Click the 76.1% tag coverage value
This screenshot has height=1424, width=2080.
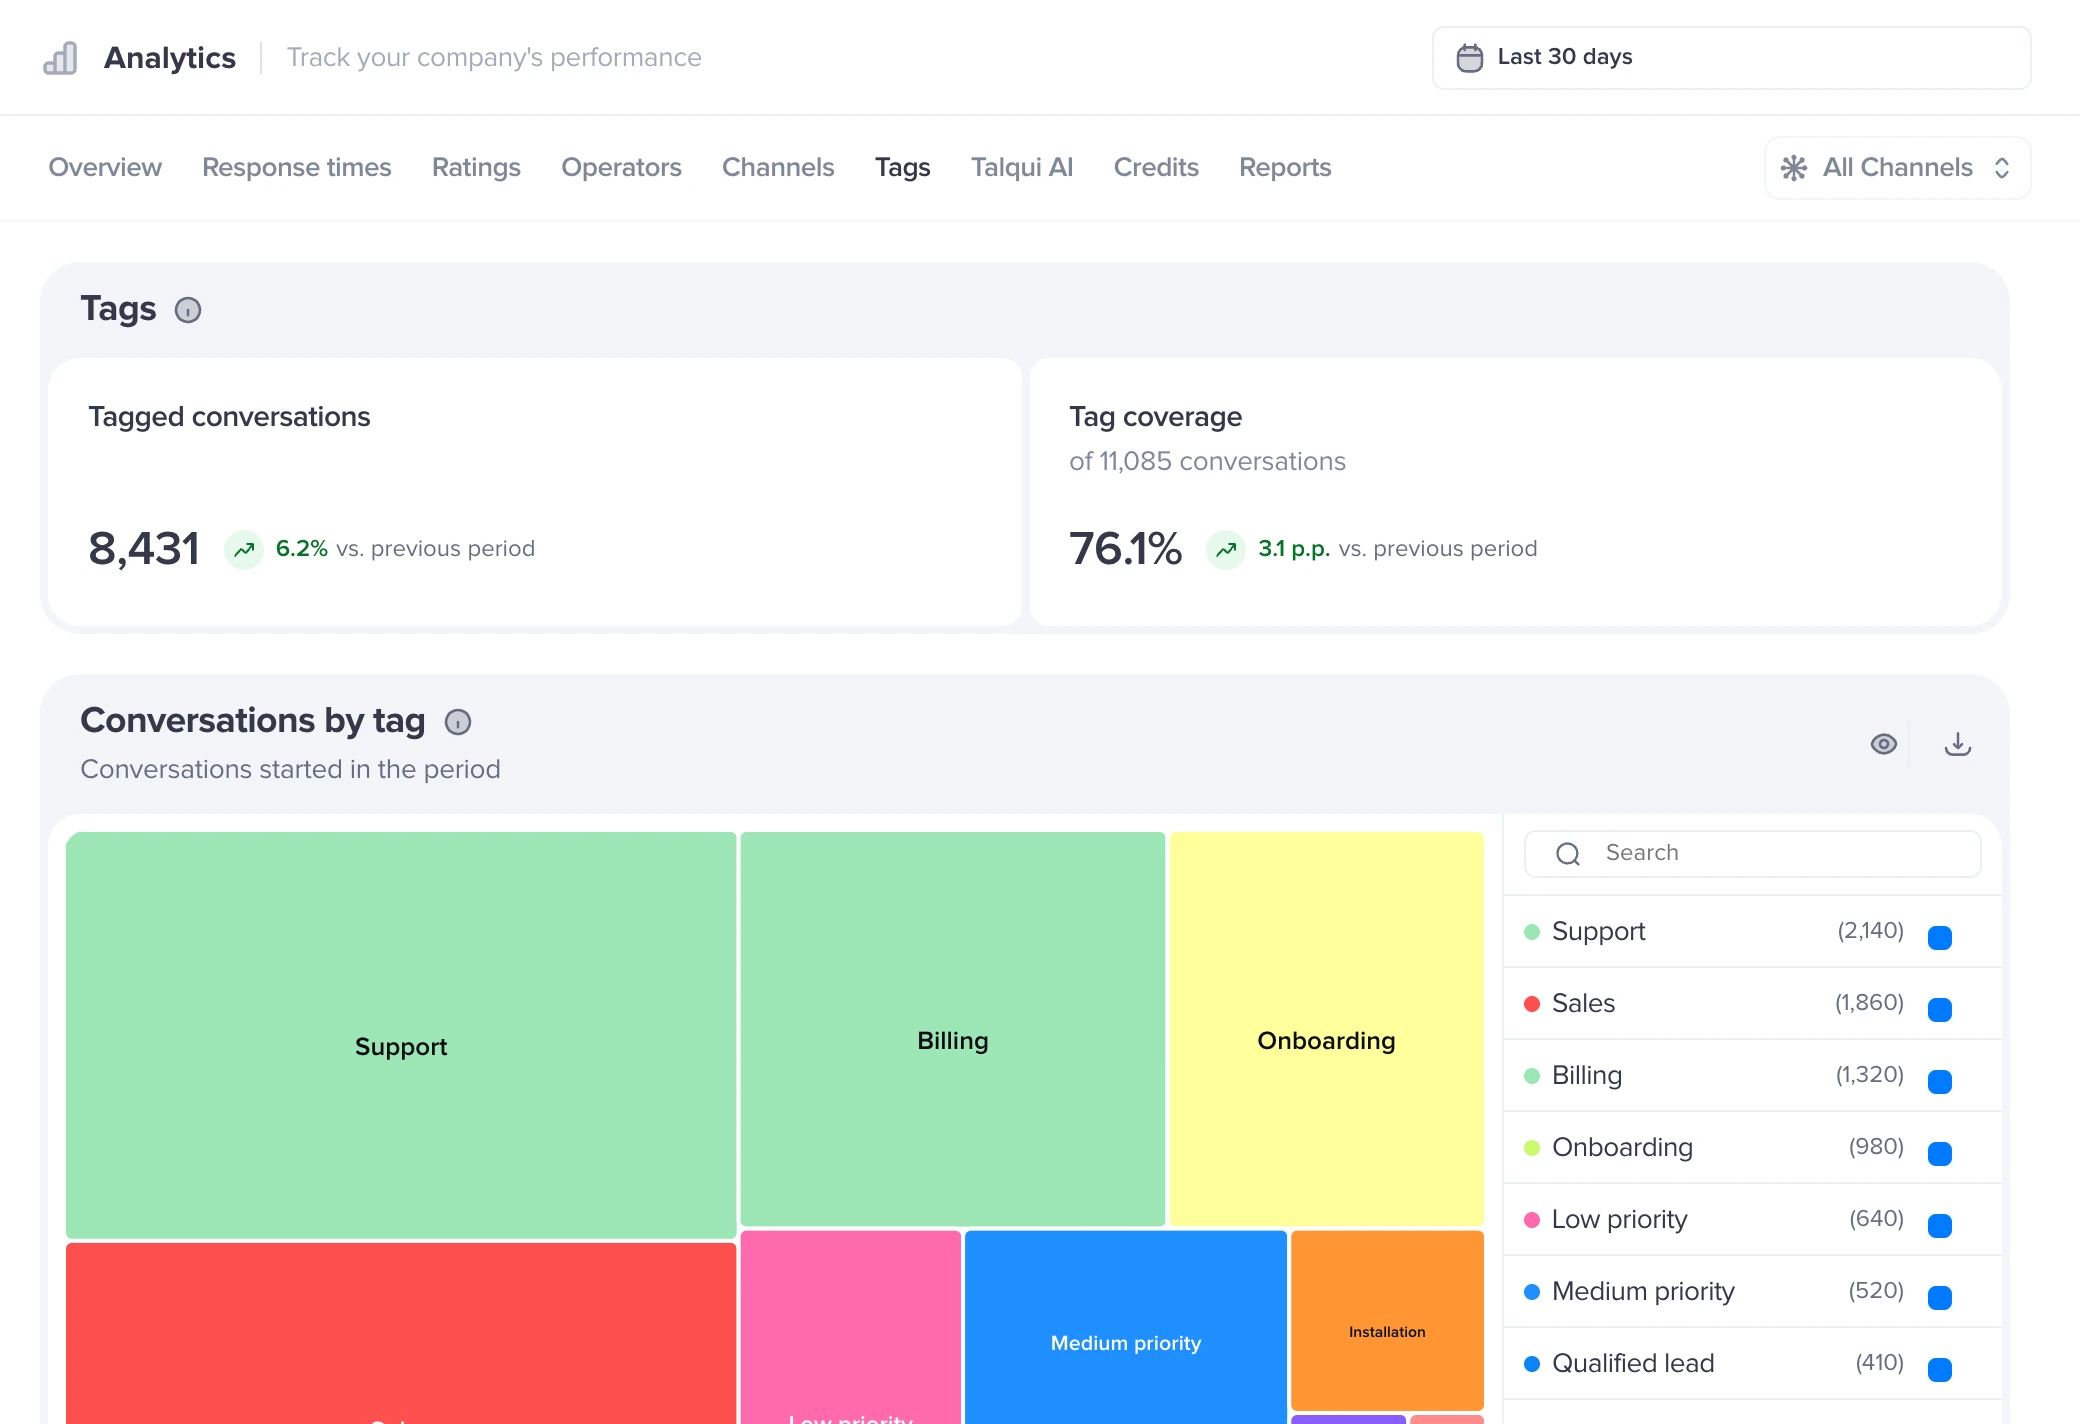tap(1126, 549)
